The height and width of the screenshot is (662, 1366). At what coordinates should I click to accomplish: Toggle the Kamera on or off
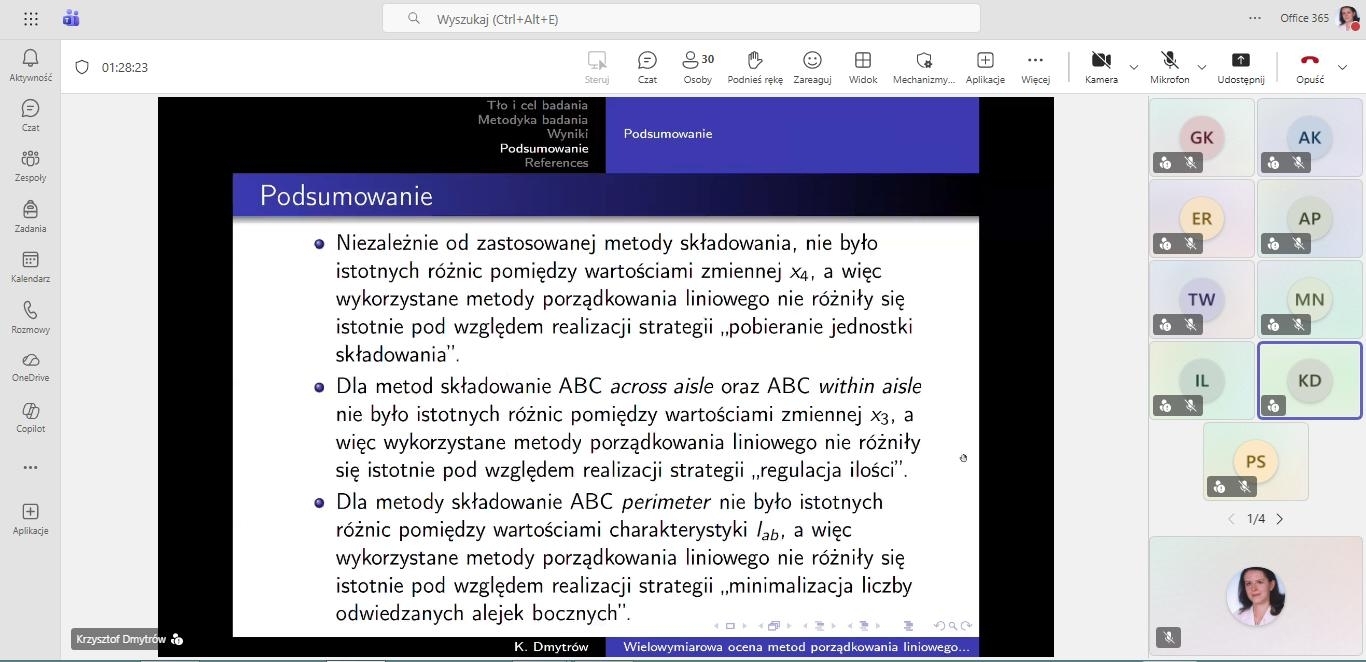pyautogui.click(x=1101, y=66)
